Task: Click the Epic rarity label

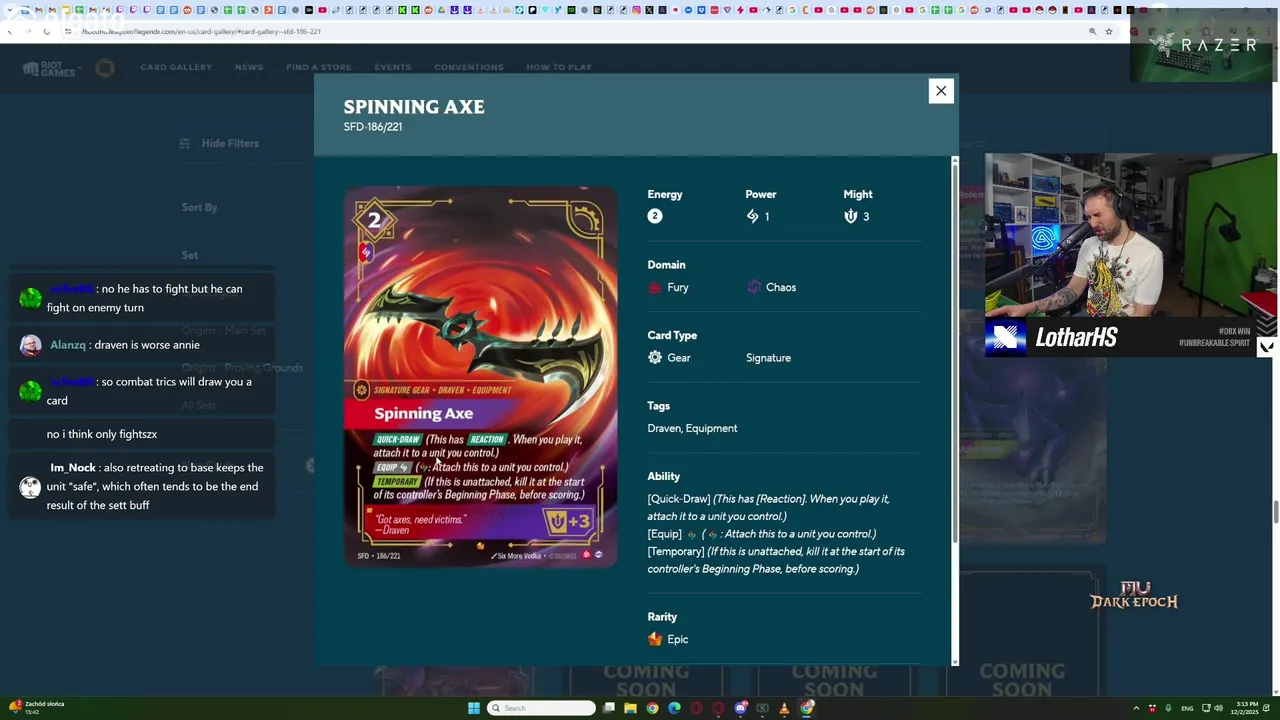Action: (x=678, y=639)
